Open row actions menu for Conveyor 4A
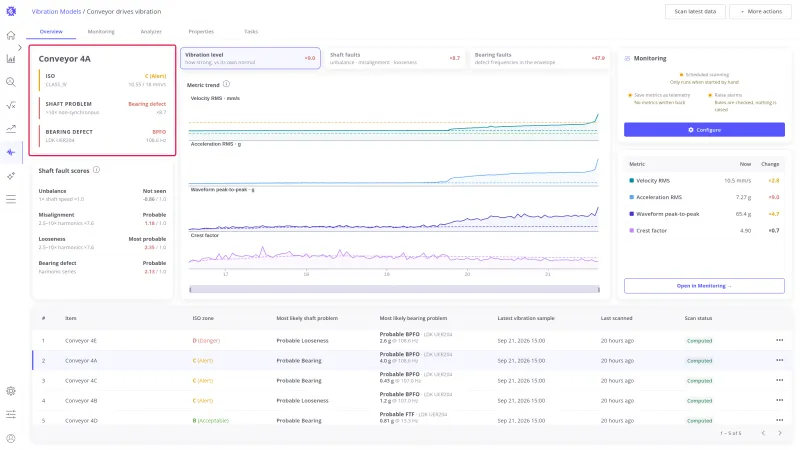800x450 pixels. click(x=780, y=360)
